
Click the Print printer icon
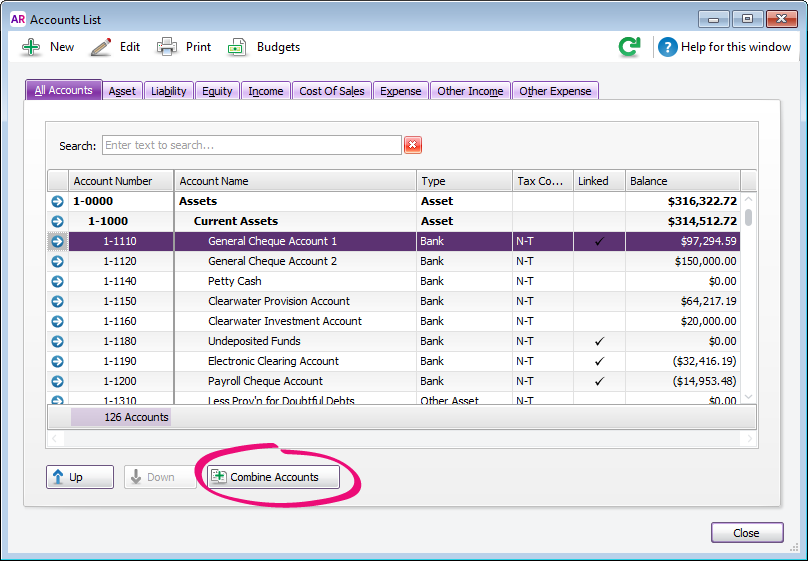(167, 47)
